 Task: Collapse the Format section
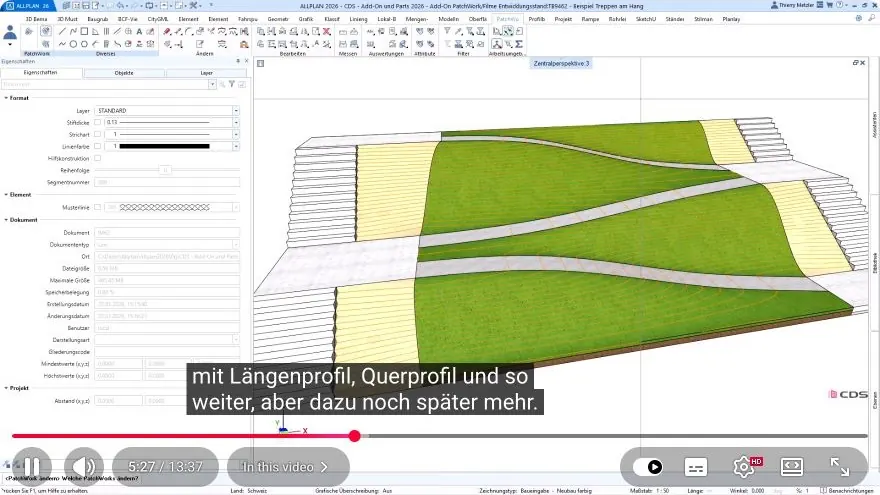pyautogui.click(x=6, y=98)
